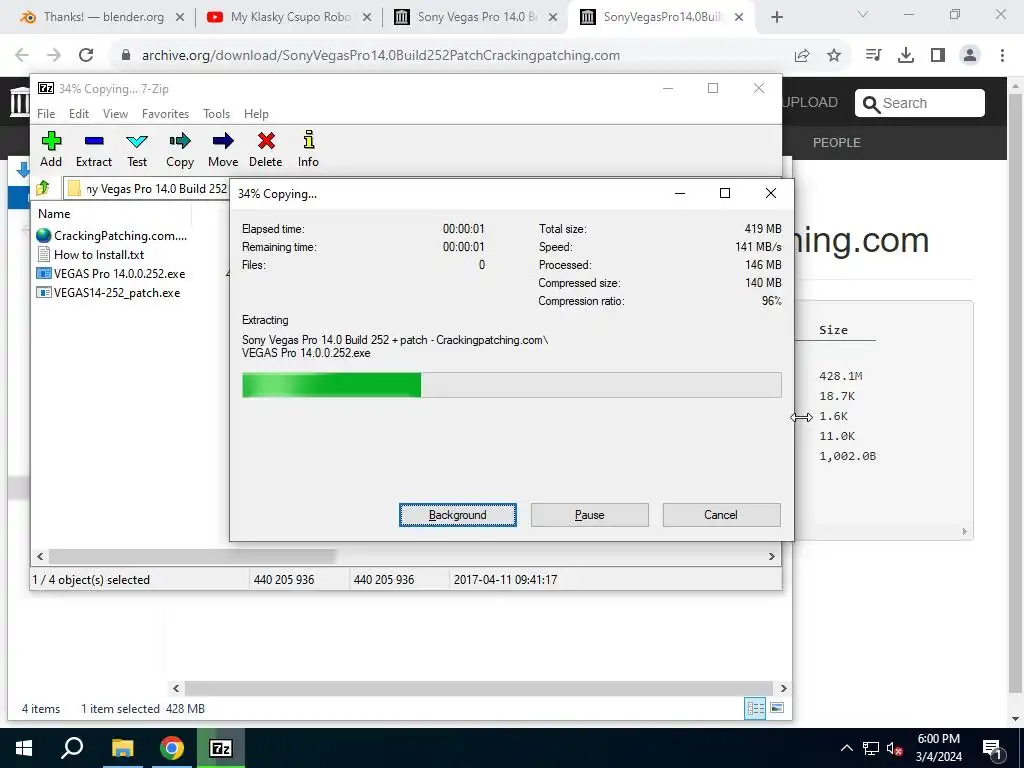
Task: Open the Help menu in 7-Zip
Action: [x=256, y=114]
